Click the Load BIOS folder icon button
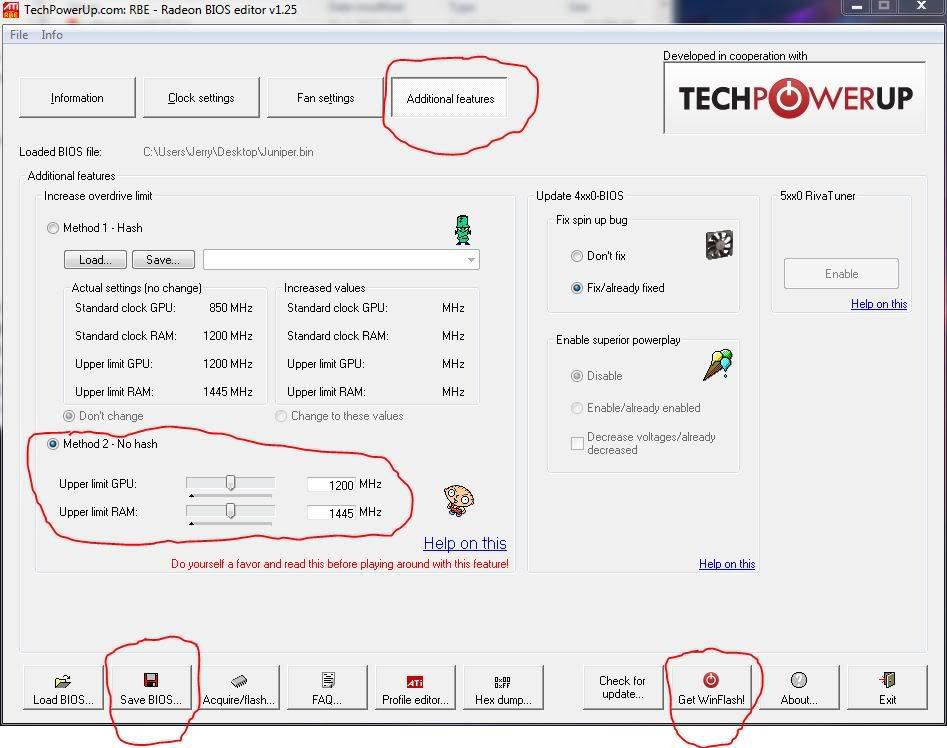947x748 pixels. [62, 688]
